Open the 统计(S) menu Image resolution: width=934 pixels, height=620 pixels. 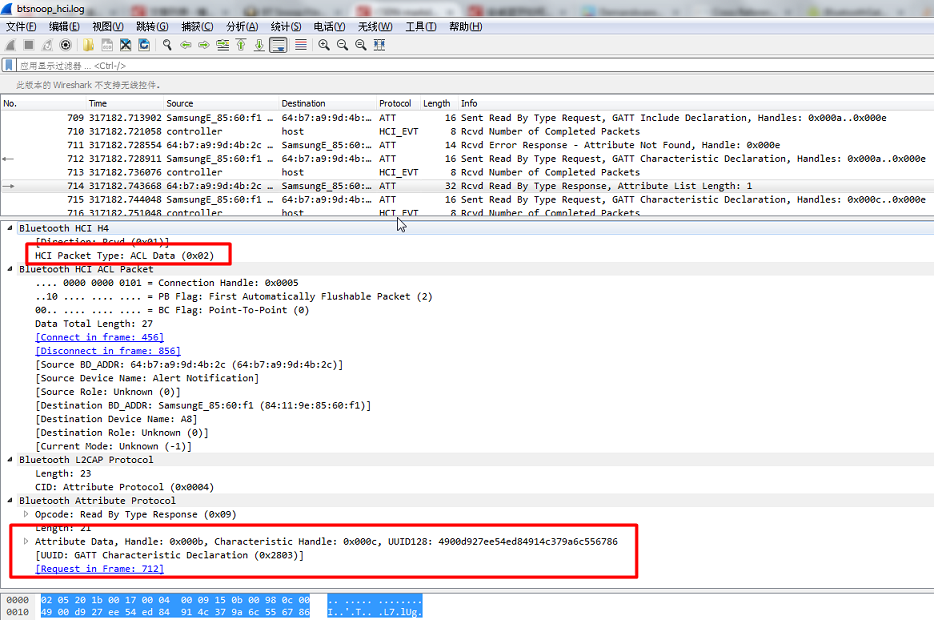tap(286, 26)
